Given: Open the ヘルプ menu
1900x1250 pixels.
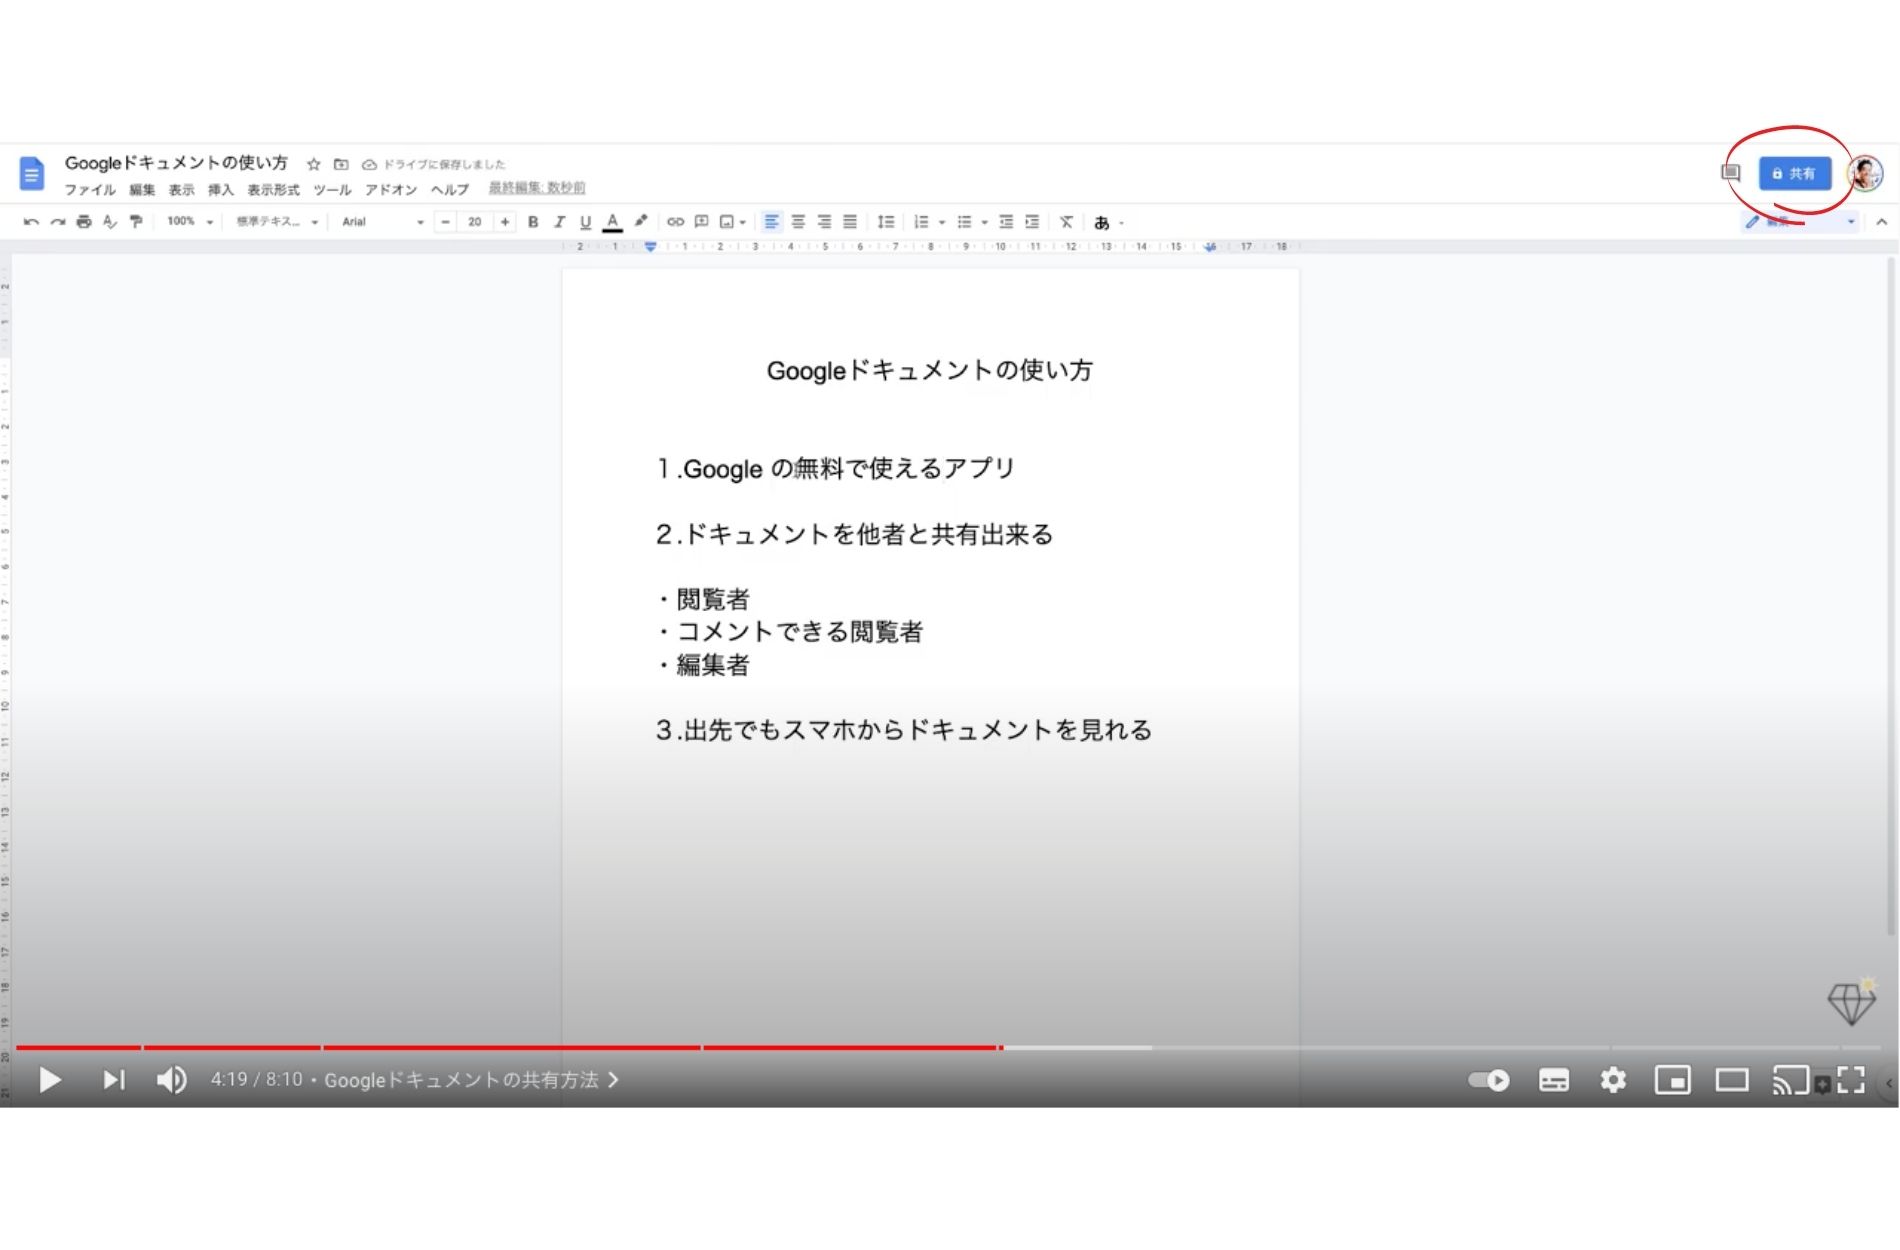Looking at the screenshot, I should (450, 189).
